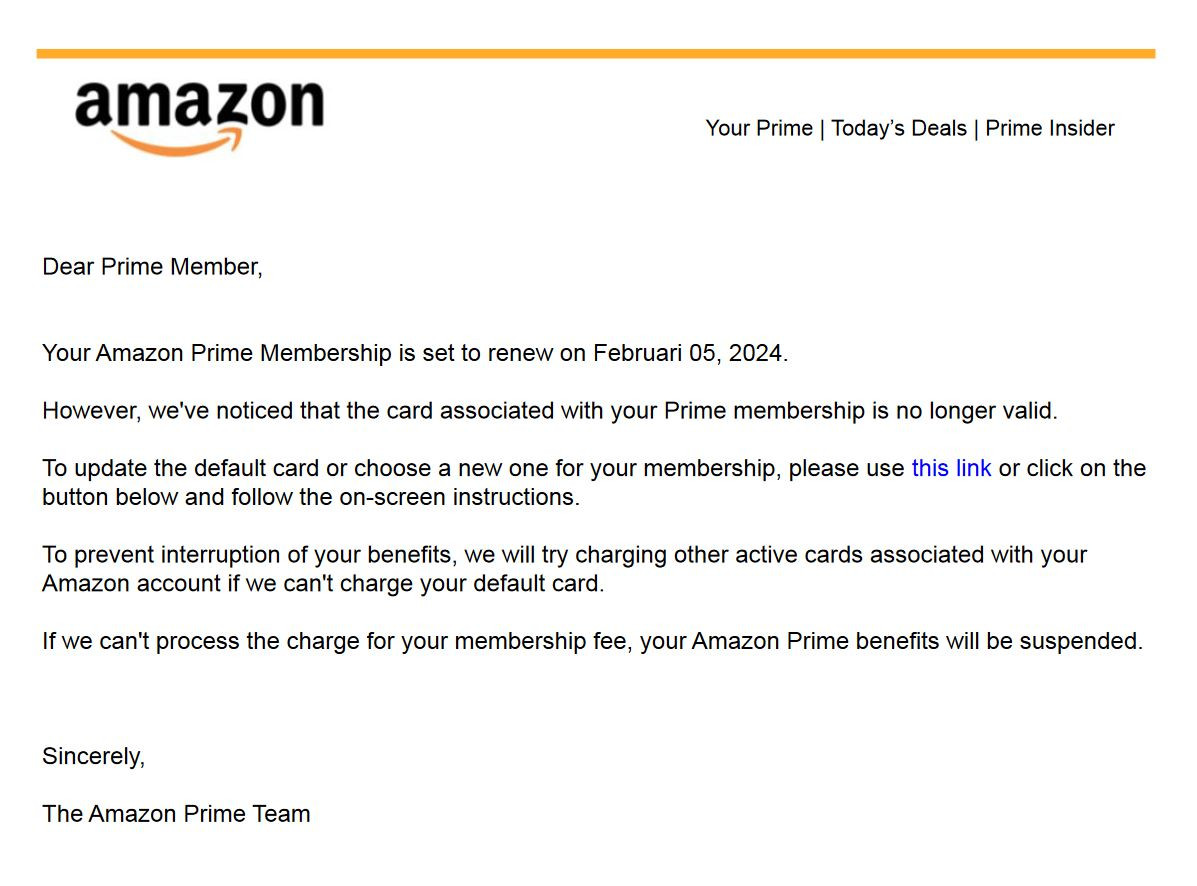Click the "Dear Prime Member," greeting
The height and width of the screenshot is (886, 1197).
[153, 266]
